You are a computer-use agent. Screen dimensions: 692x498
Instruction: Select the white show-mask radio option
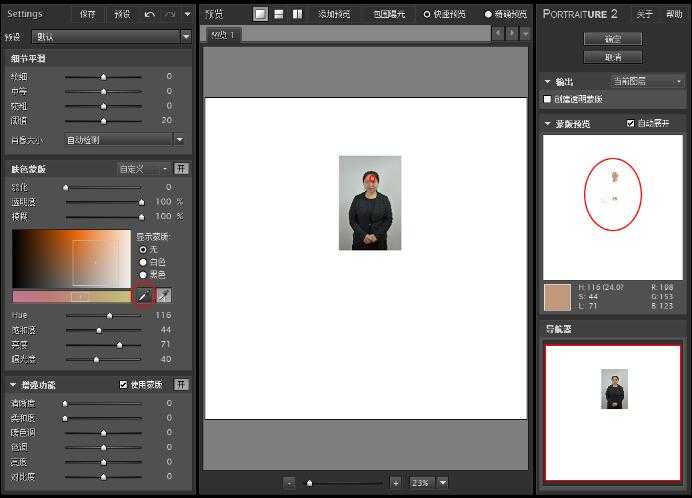click(143, 262)
